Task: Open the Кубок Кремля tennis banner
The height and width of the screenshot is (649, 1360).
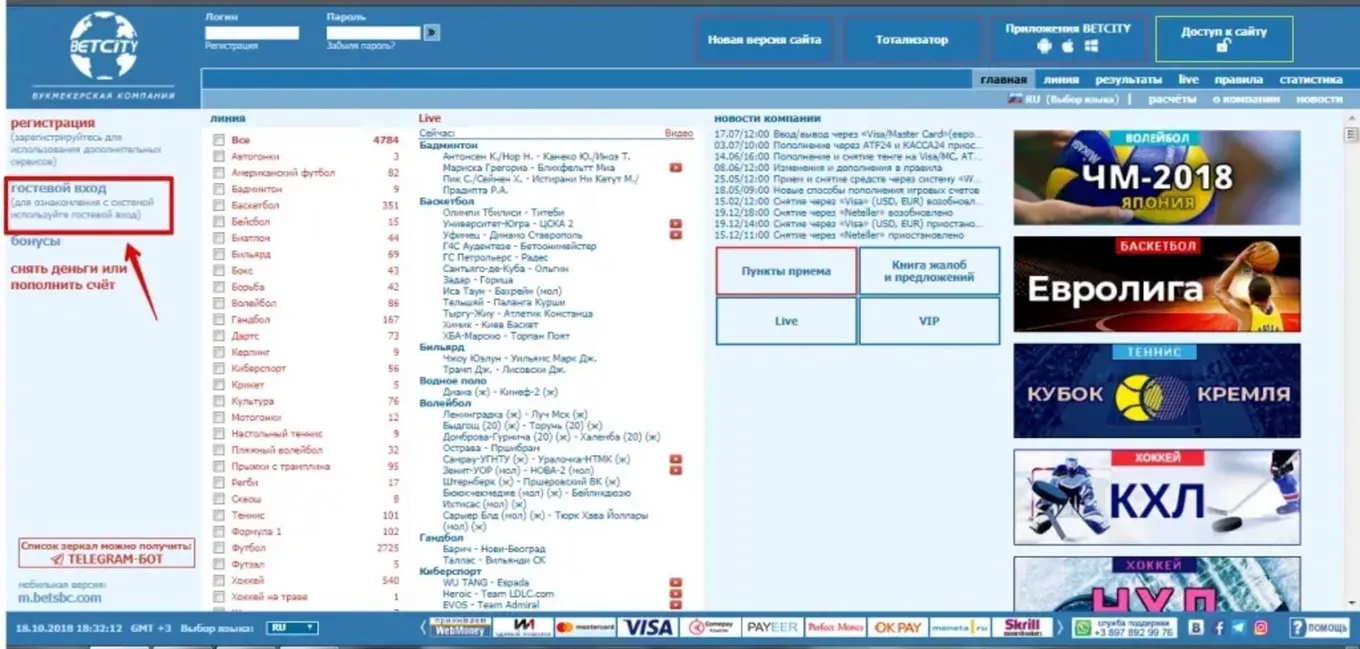Action: pyautogui.click(x=1157, y=391)
